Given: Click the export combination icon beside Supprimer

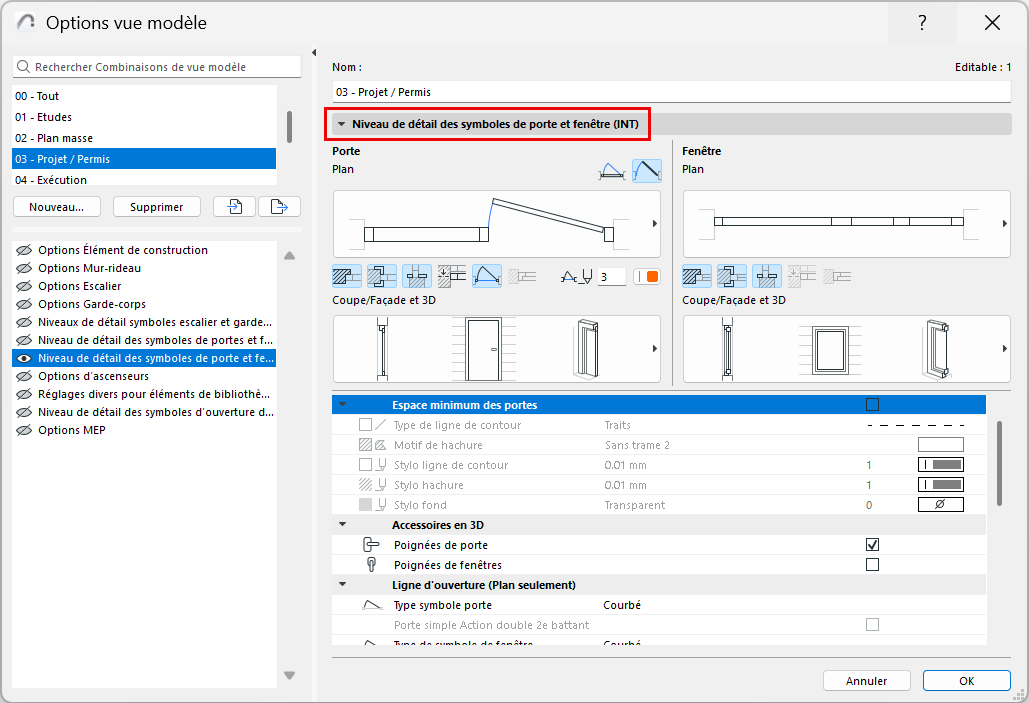Looking at the screenshot, I should [280, 207].
